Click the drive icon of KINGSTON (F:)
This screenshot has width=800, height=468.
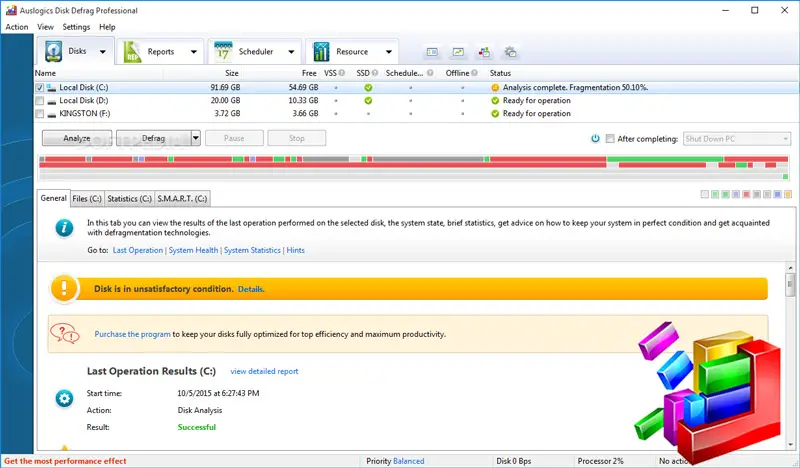(x=52, y=114)
